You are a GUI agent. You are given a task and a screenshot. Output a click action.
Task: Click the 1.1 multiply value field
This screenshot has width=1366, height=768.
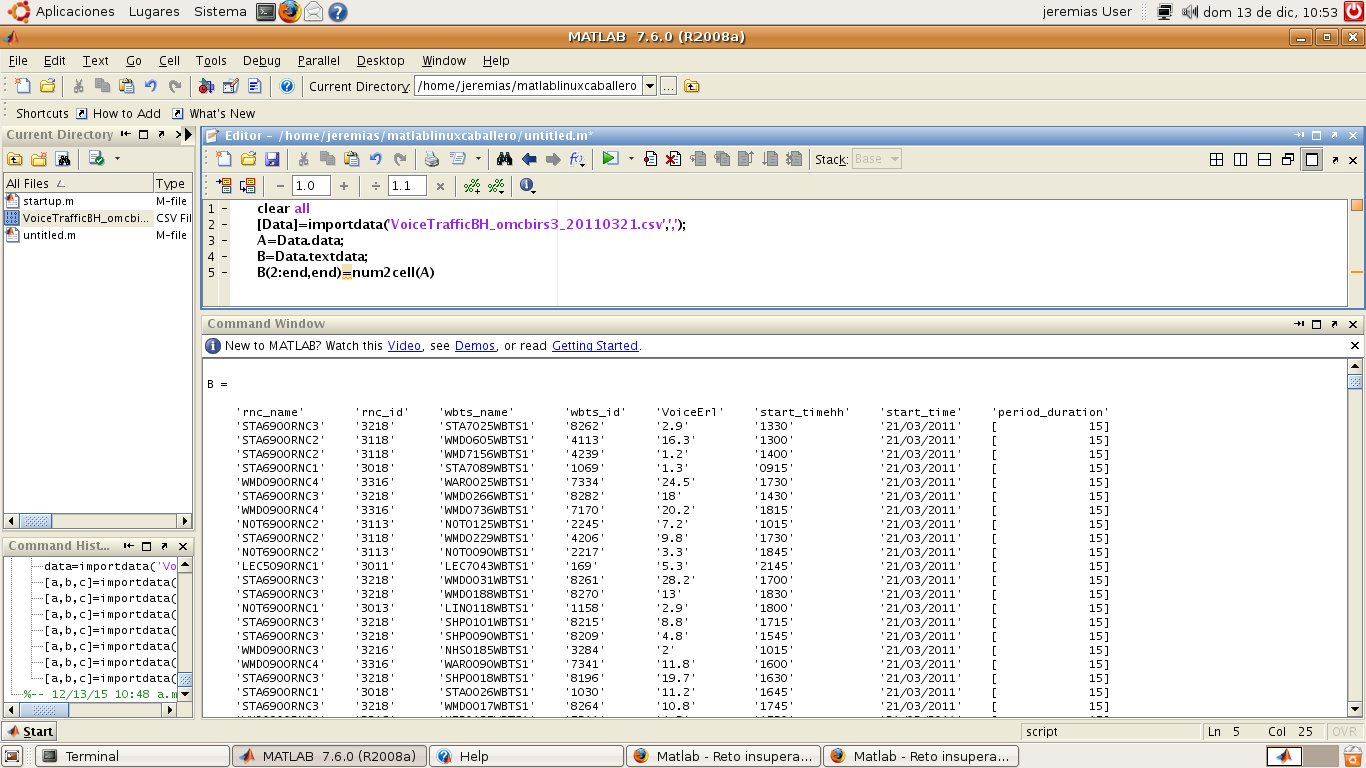(x=407, y=186)
